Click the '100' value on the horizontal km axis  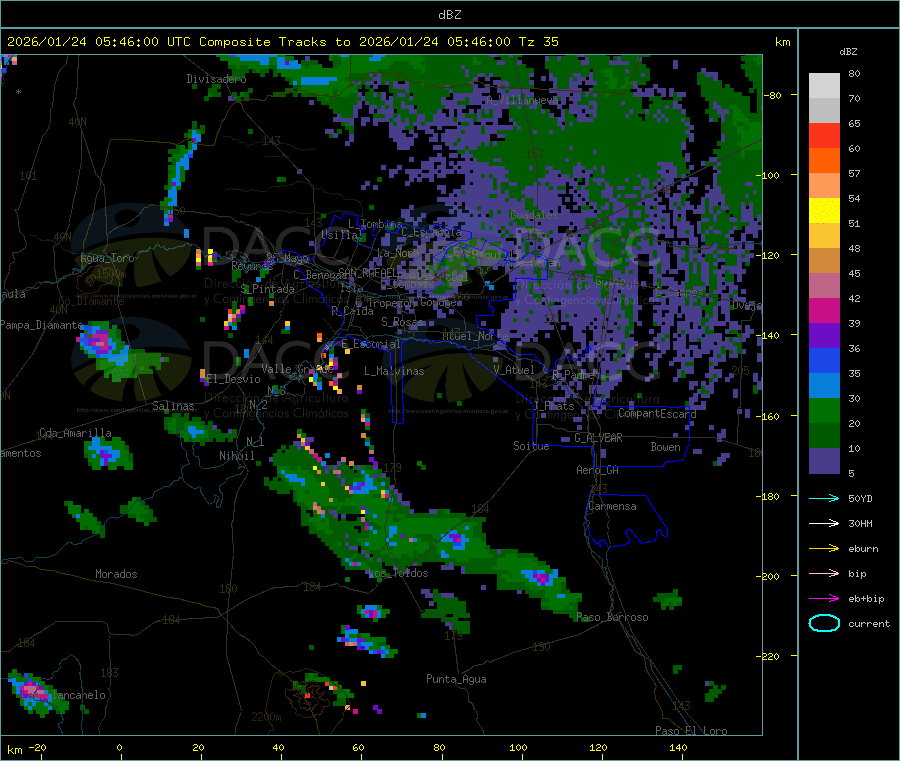pos(518,747)
